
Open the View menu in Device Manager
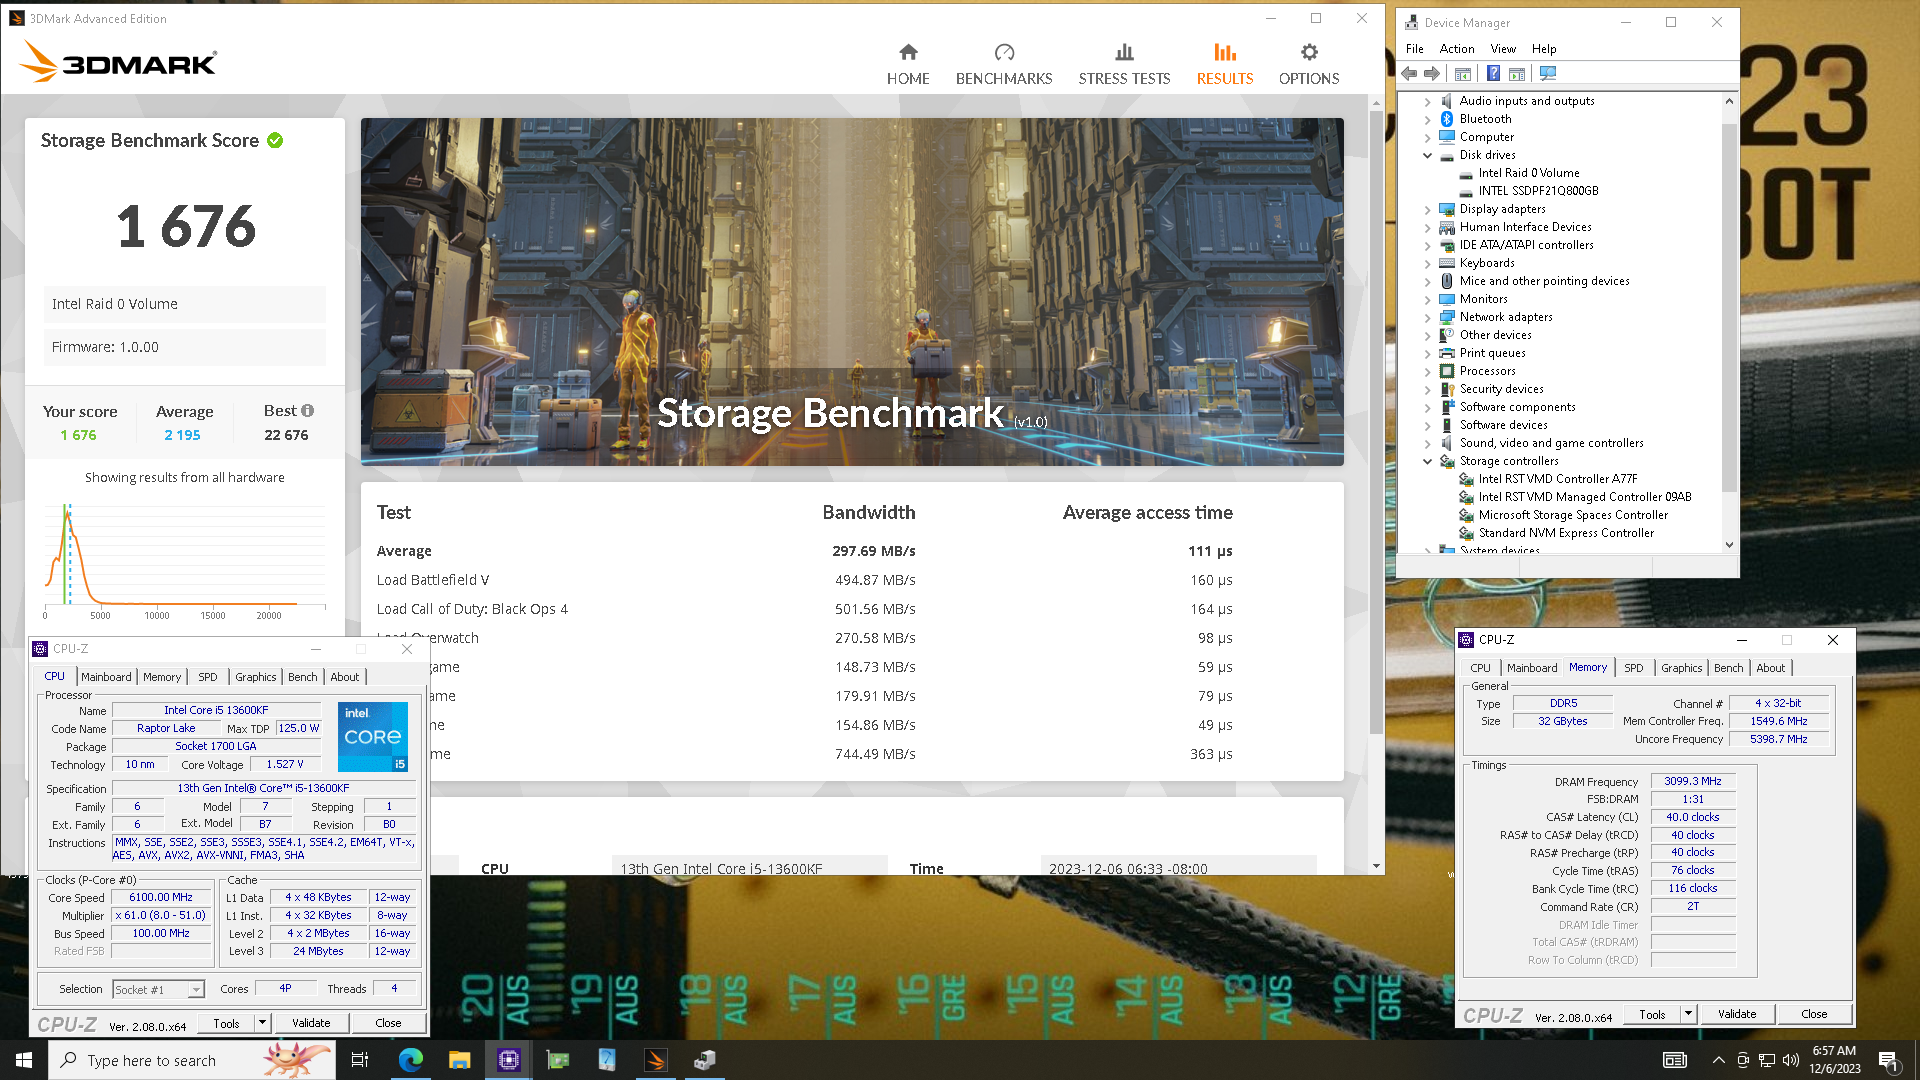click(1503, 49)
